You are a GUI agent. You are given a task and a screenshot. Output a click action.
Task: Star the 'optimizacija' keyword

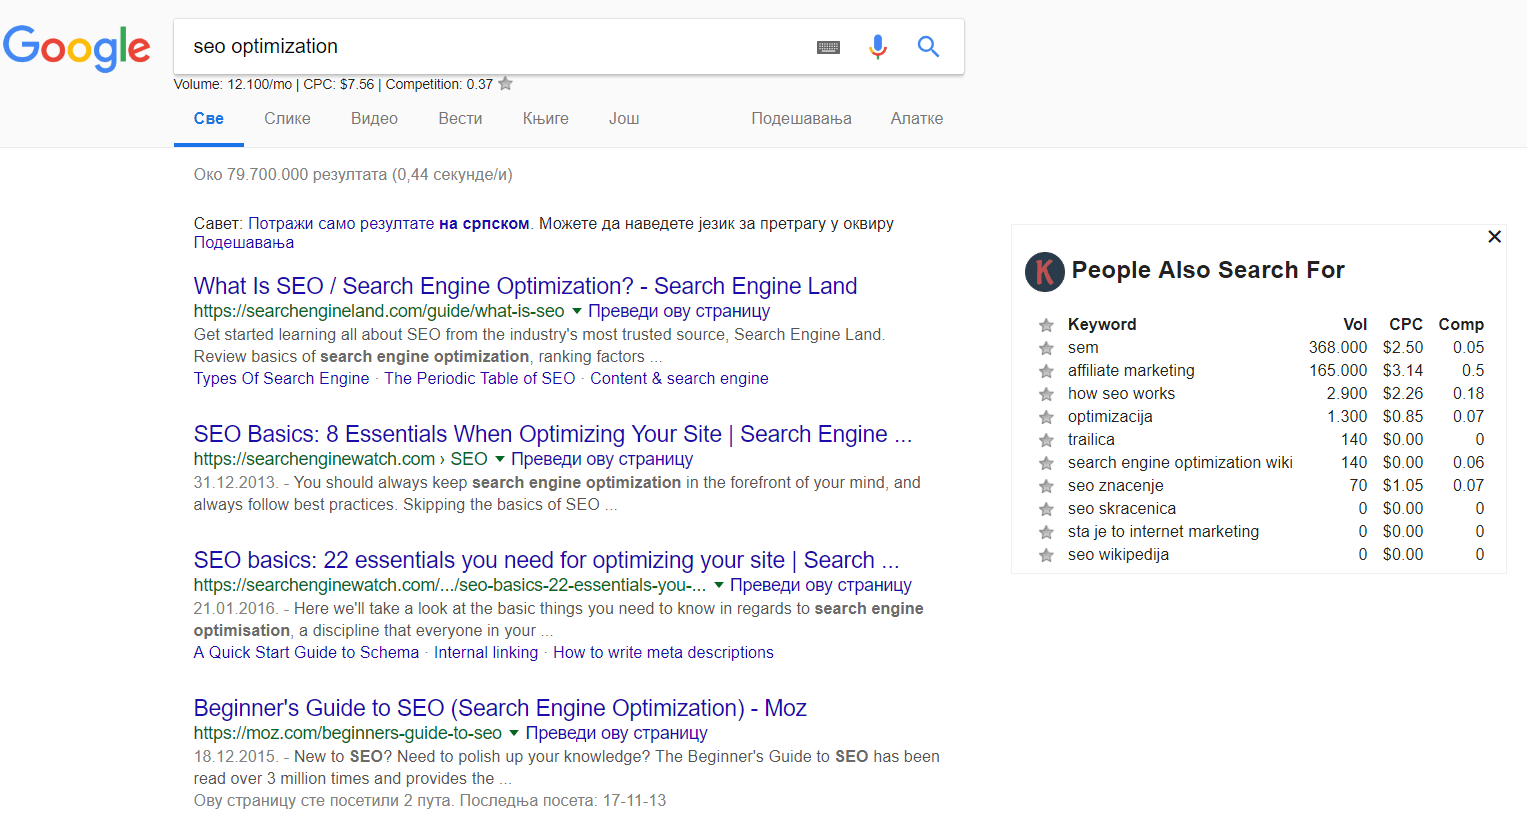pyautogui.click(x=1046, y=417)
